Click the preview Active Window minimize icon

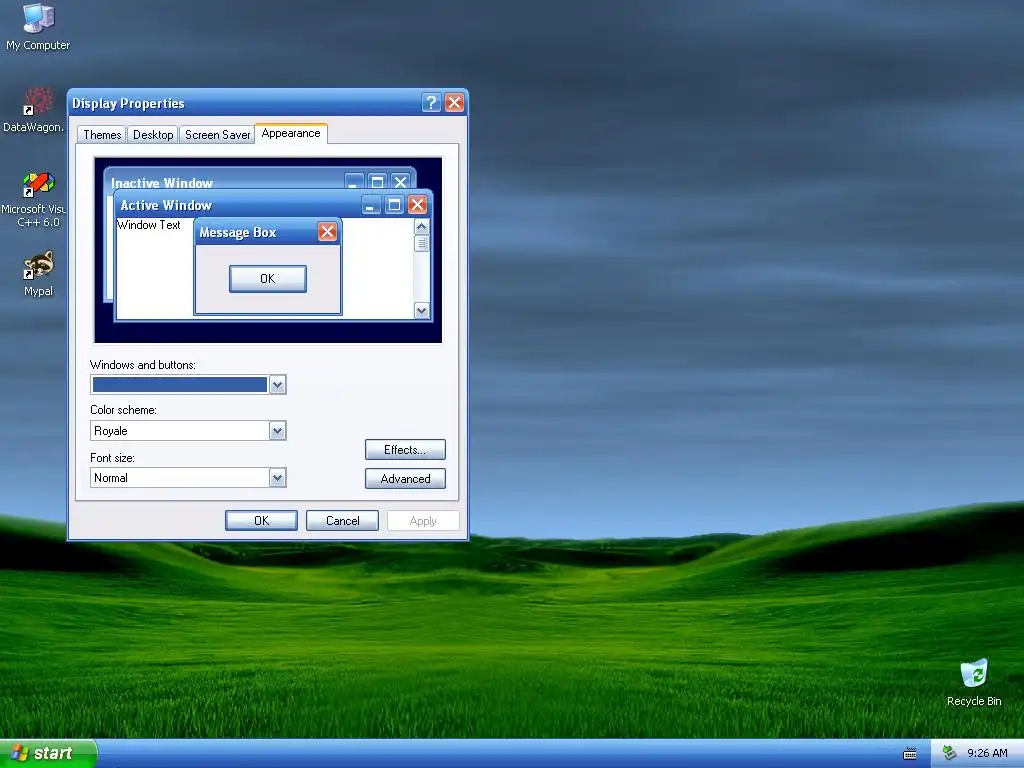point(371,205)
